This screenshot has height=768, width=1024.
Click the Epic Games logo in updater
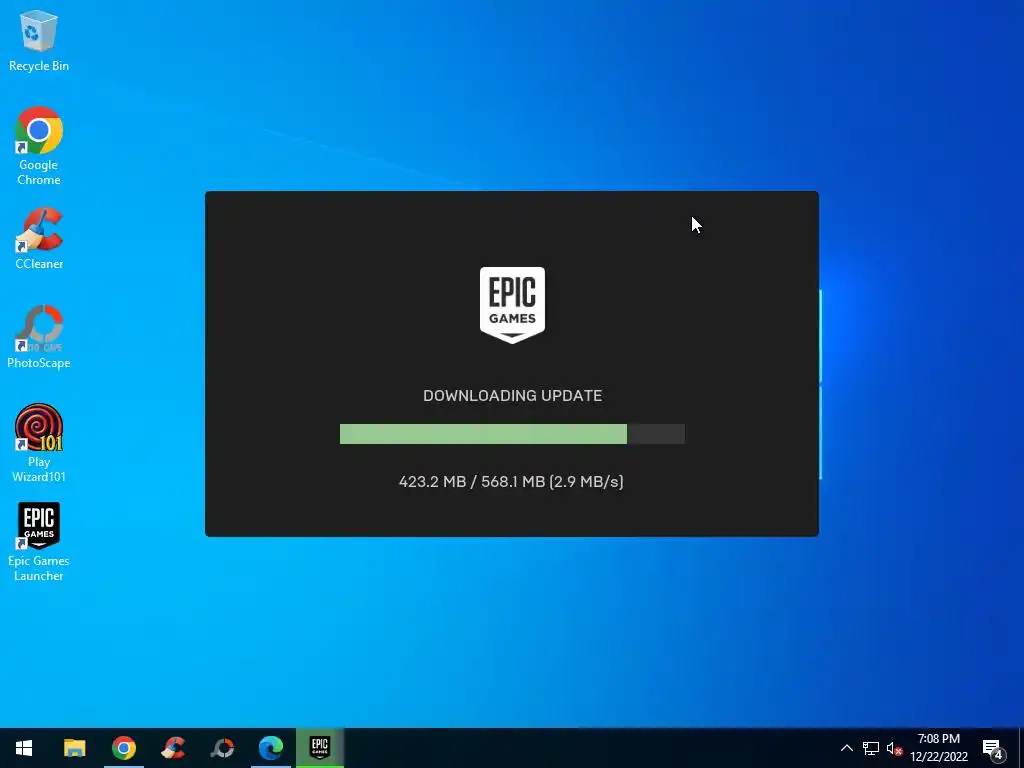click(x=512, y=304)
